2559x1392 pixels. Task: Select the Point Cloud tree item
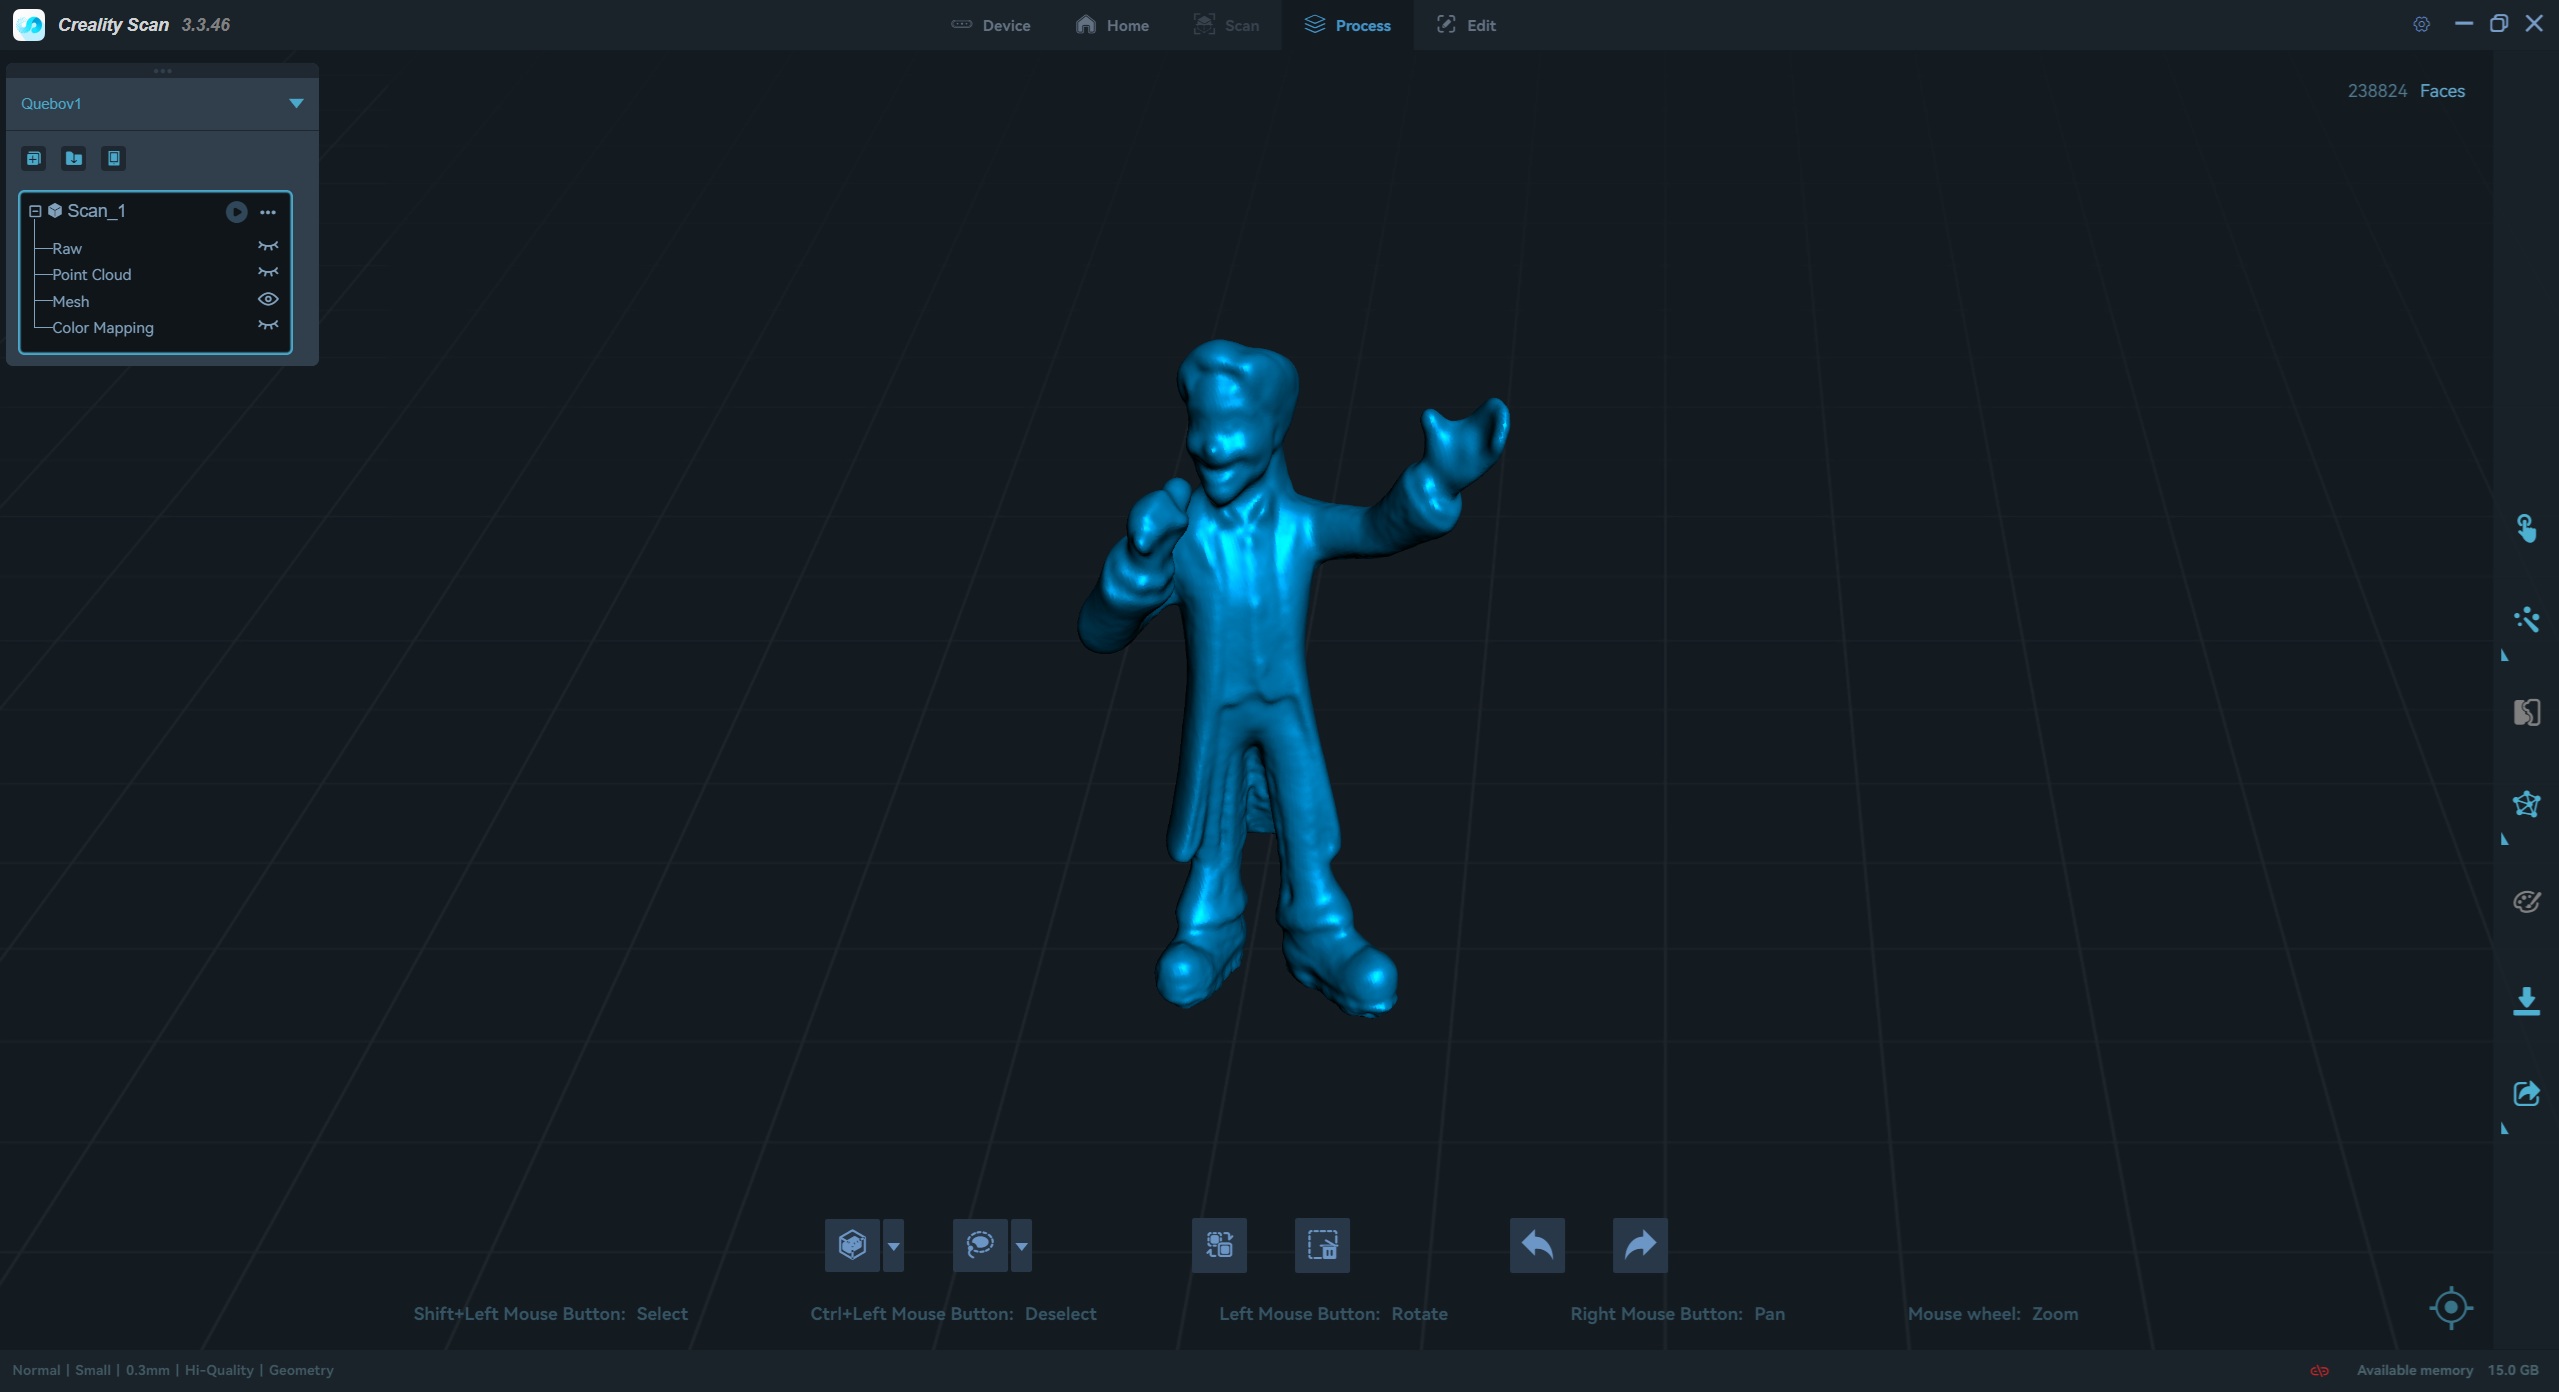coord(92,275)
